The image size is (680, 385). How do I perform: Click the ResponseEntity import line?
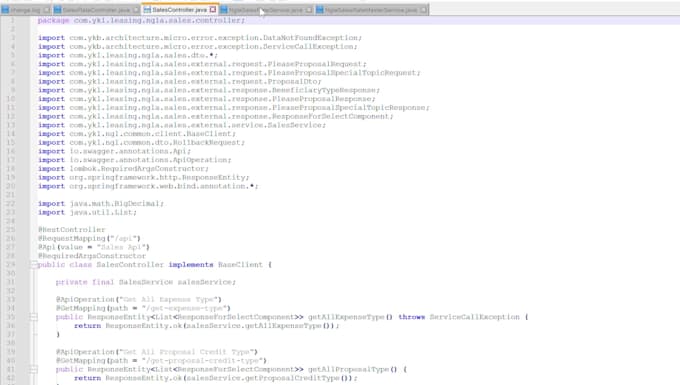point(144,177)
